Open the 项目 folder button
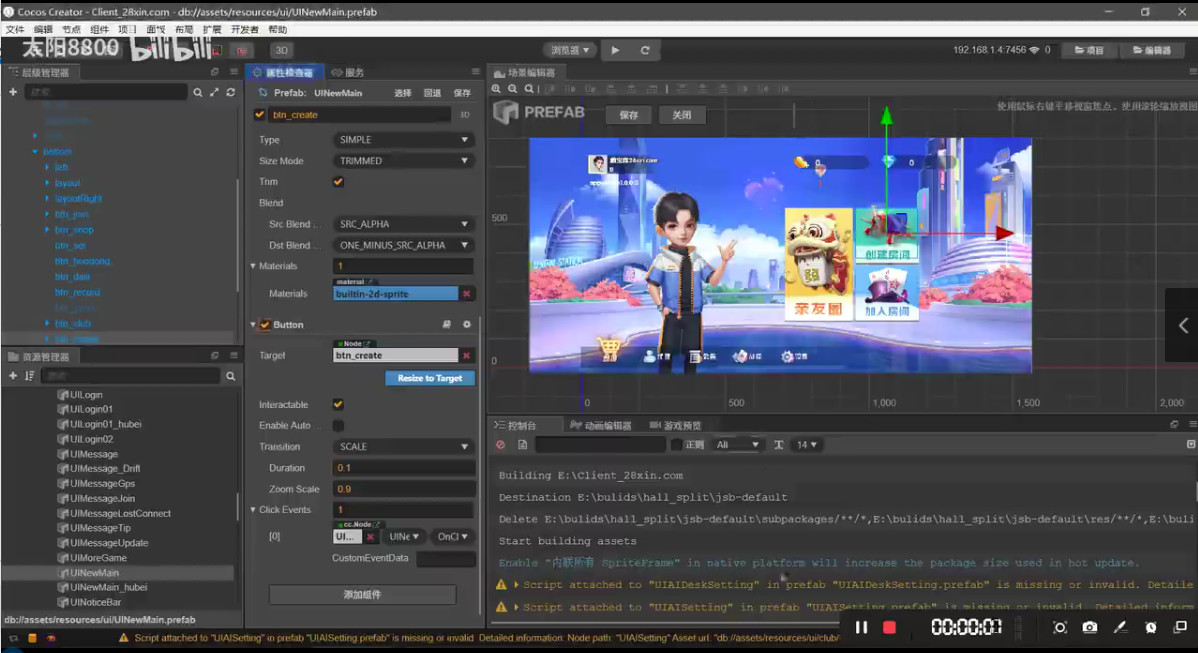 tap(1089, 50)
